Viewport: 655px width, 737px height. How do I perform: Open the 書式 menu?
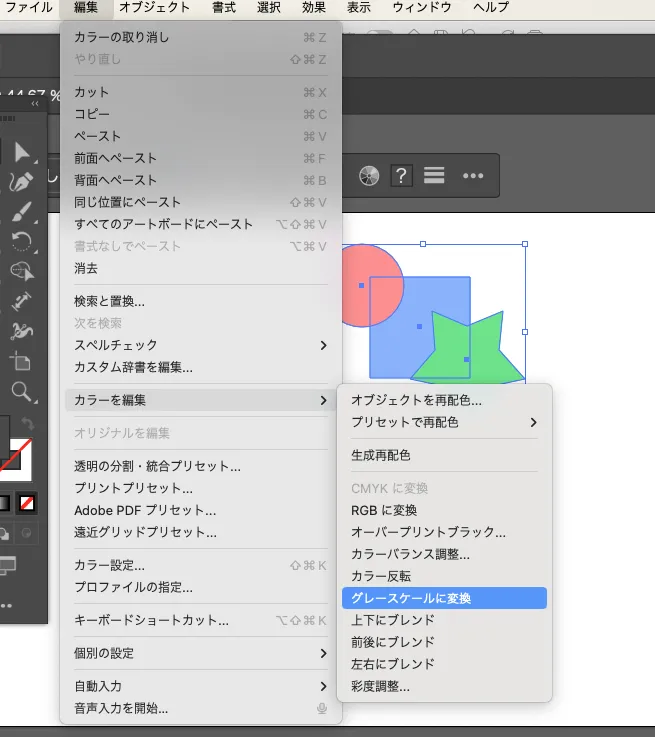point(224,7)
